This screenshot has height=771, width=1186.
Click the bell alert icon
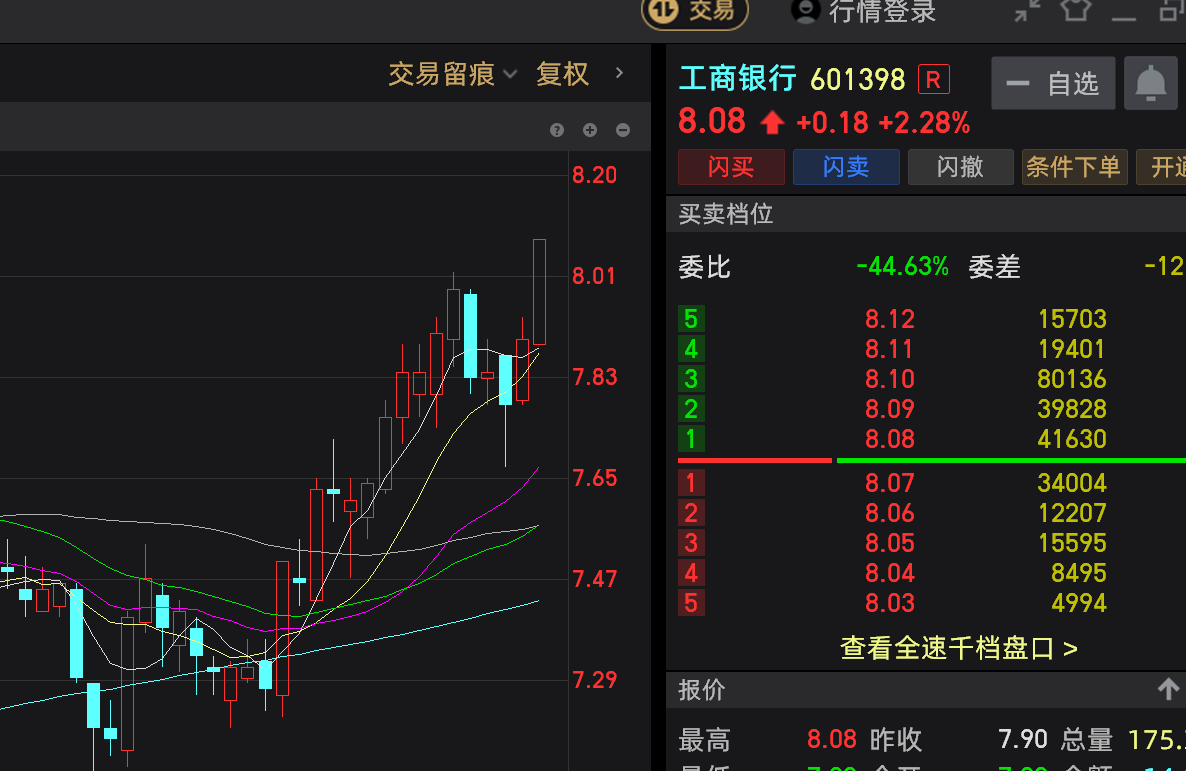pyautogui.click(x=1150, y=83)
